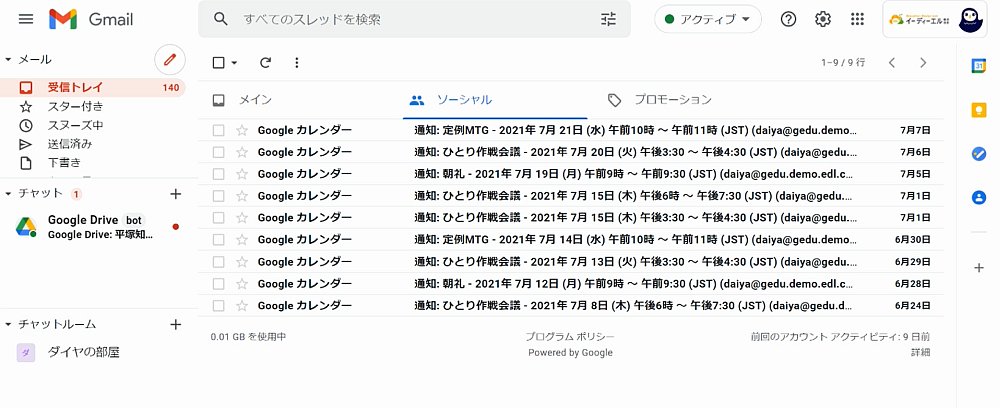Open スヌーズ中 folder
The image size is (1000, 408).
(x=93, y=125)
